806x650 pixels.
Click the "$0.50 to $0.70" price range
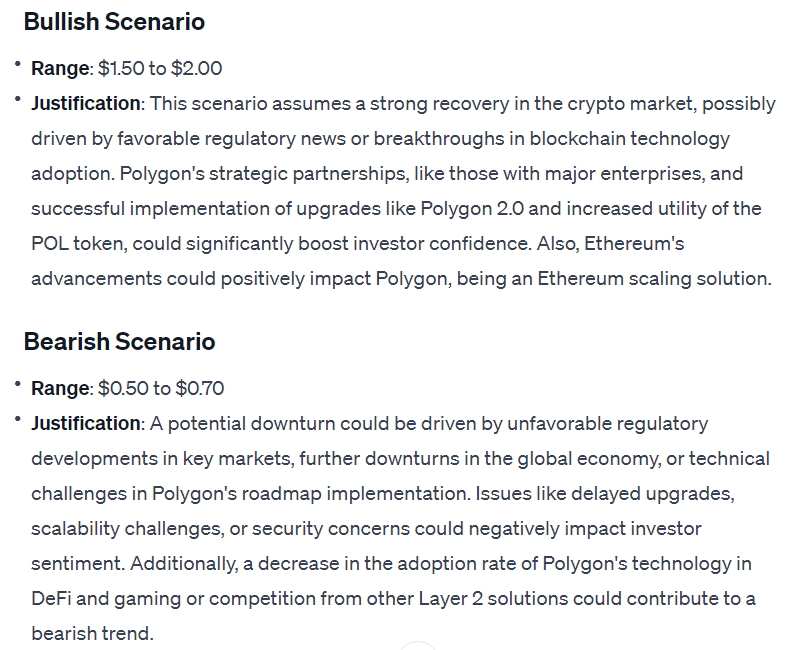[x=160, y=389]
